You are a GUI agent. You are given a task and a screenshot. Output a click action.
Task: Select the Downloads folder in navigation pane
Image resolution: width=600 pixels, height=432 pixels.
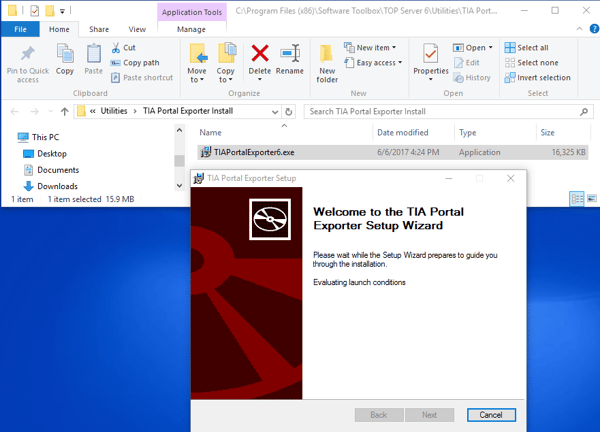[x=57, y=186]
